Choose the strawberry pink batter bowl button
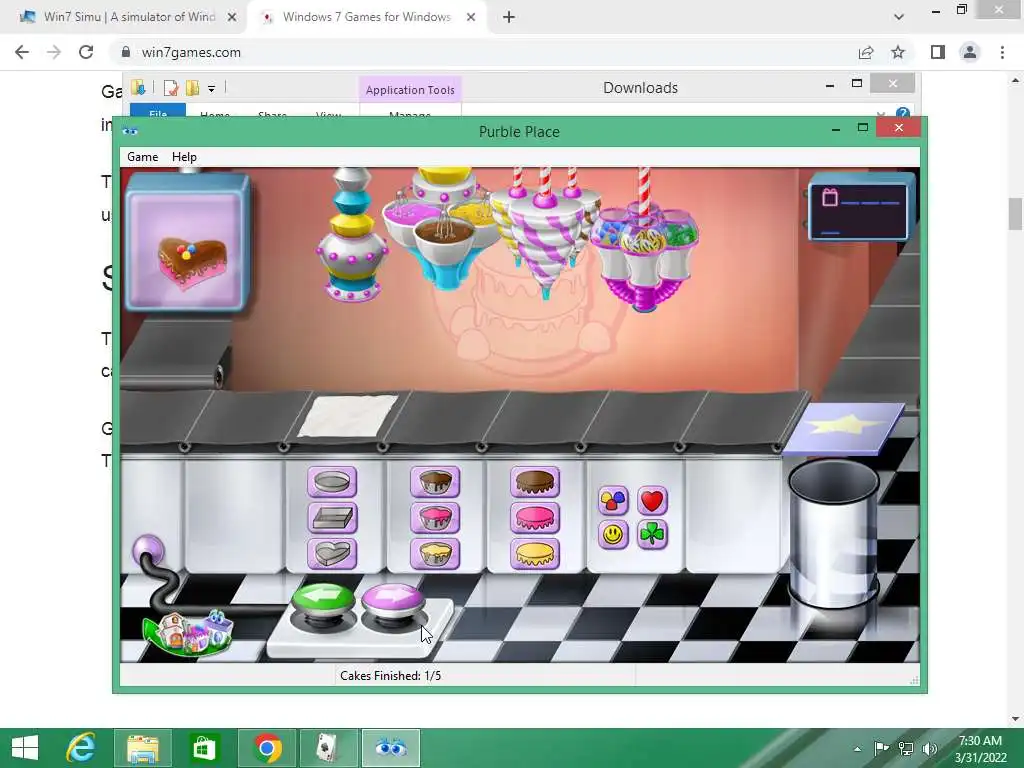The height and width of the screenshot is (768, 1024). tap(435, 518)
